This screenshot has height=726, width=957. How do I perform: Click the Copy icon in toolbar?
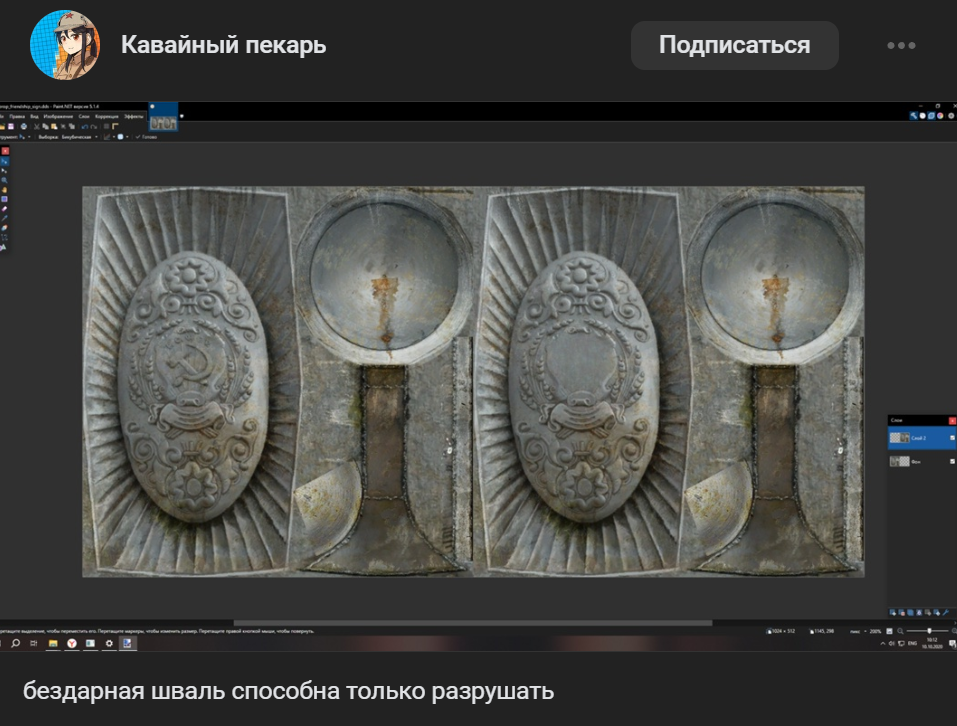[x=45, y=126]
